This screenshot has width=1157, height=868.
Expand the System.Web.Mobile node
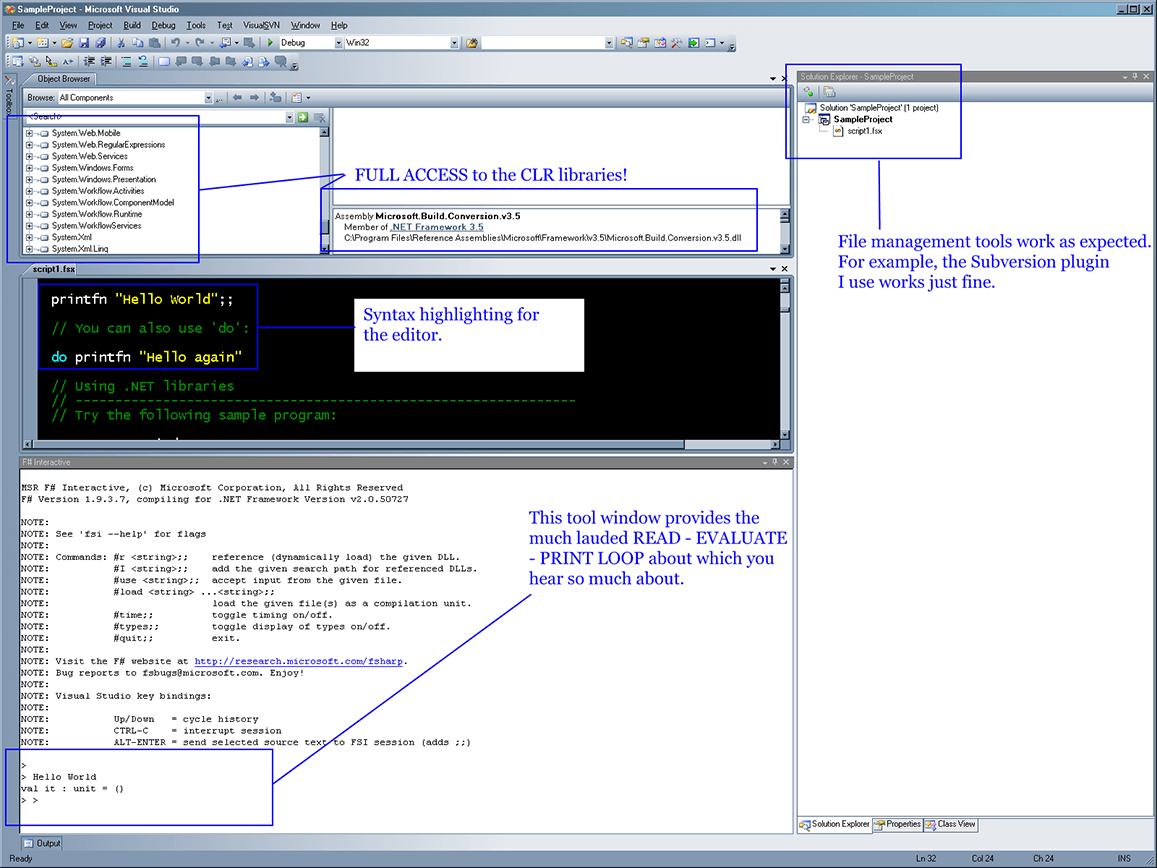30,134
